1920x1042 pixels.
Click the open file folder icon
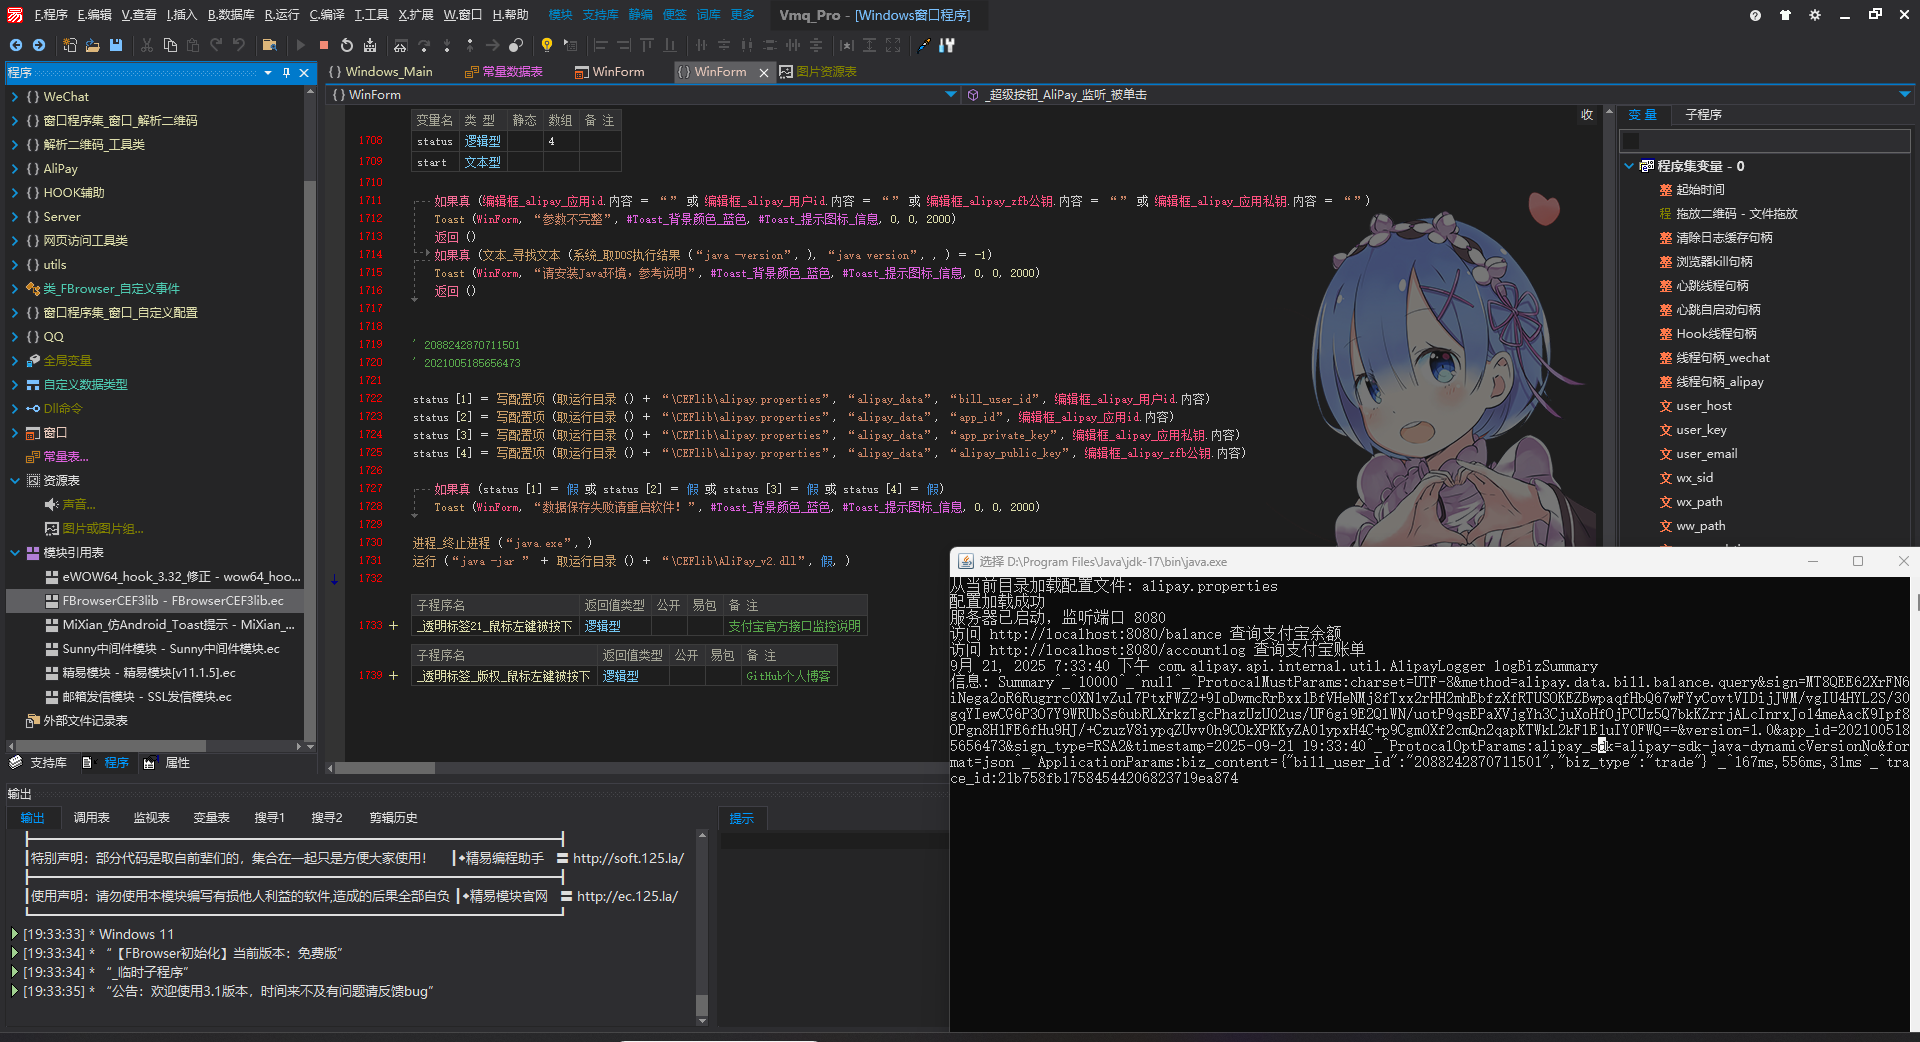(x=93, y=45)
